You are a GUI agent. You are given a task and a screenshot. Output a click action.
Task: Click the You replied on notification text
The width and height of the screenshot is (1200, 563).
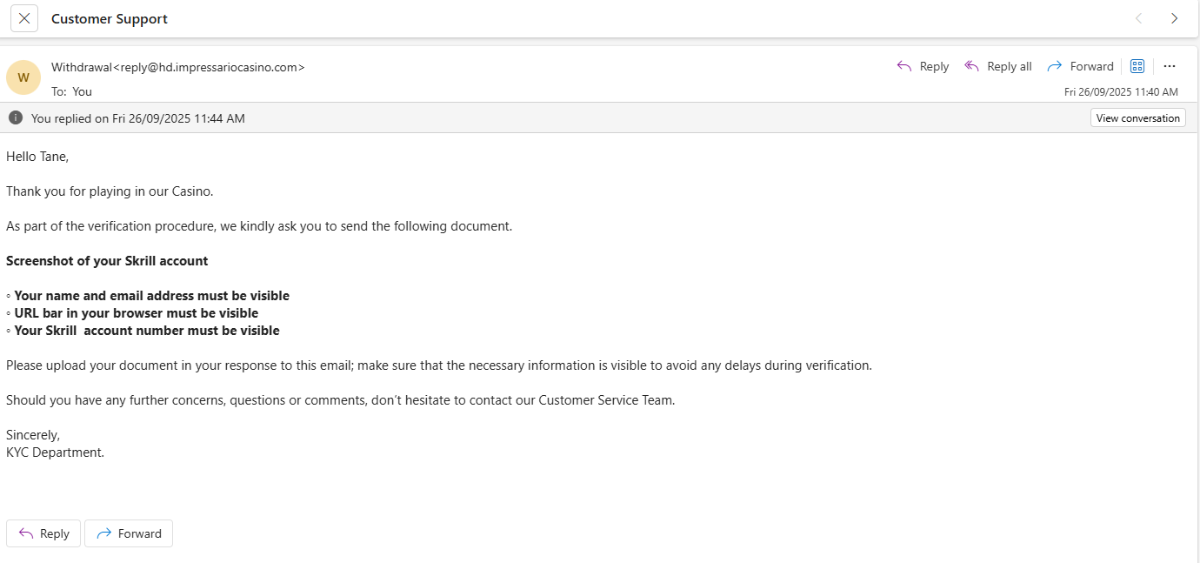pyautogui.click(x=138, y=118)
